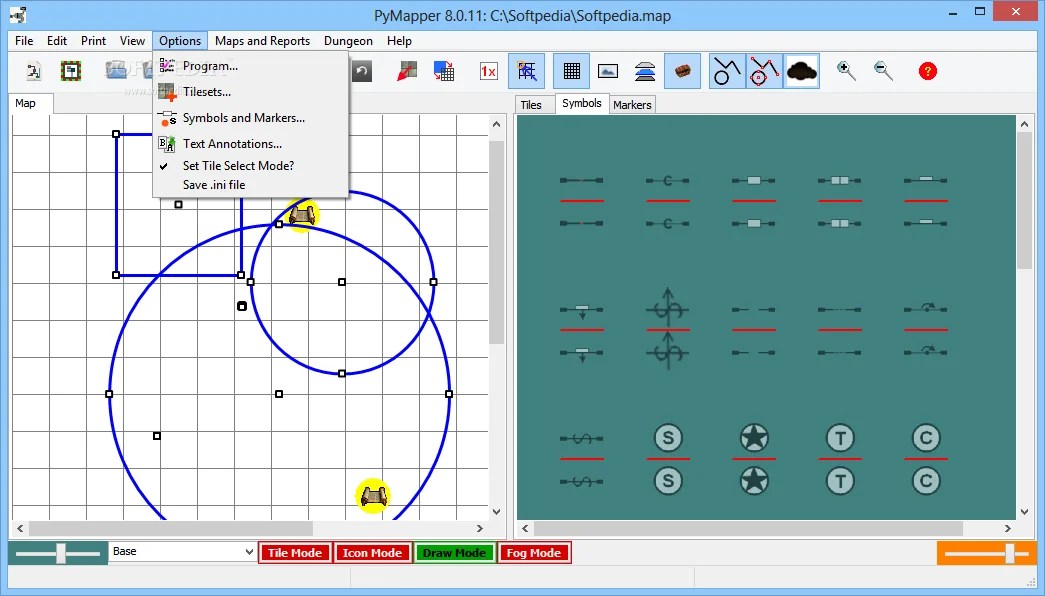Toggle the red-node polyline edit tool
1045x596 pixels.
764,71
